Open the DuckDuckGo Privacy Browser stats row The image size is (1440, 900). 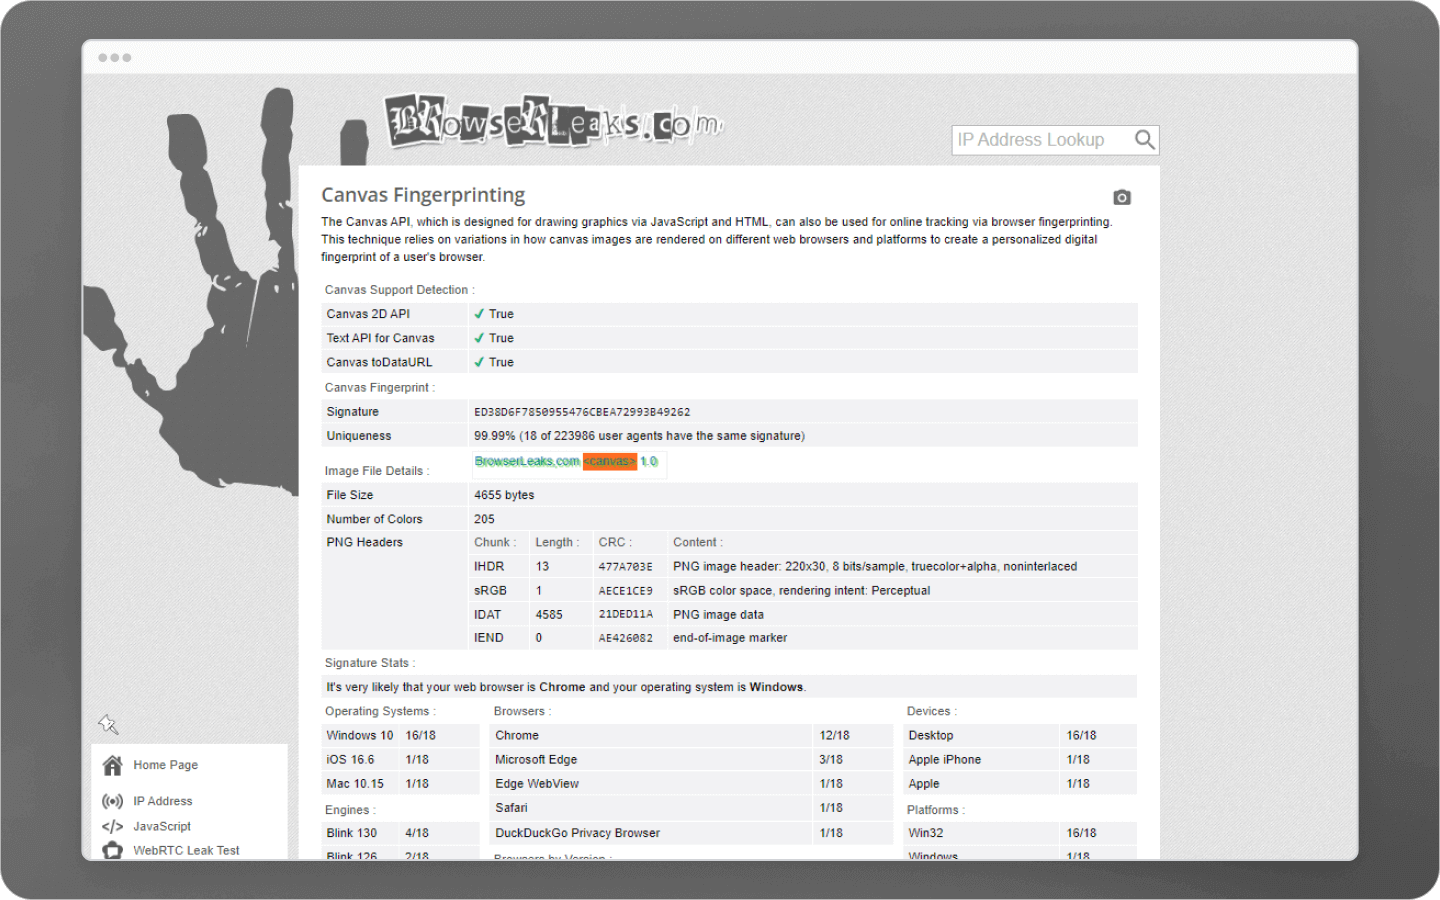click(577, 832)
